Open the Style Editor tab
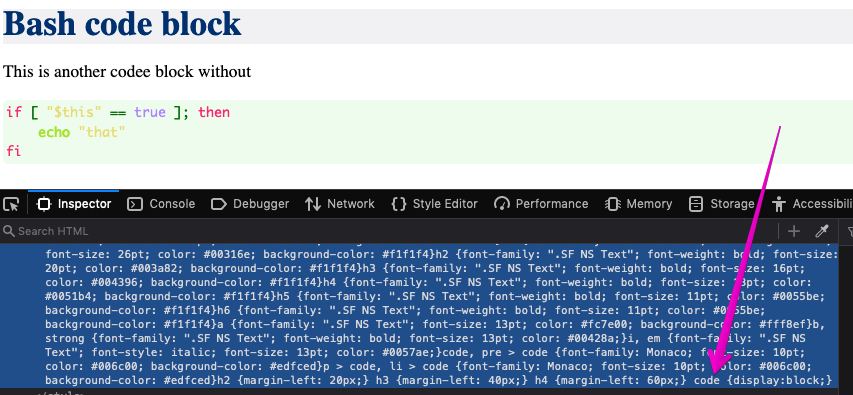The image size is (853, 395). pyautogui.click(x=434, y=204)
